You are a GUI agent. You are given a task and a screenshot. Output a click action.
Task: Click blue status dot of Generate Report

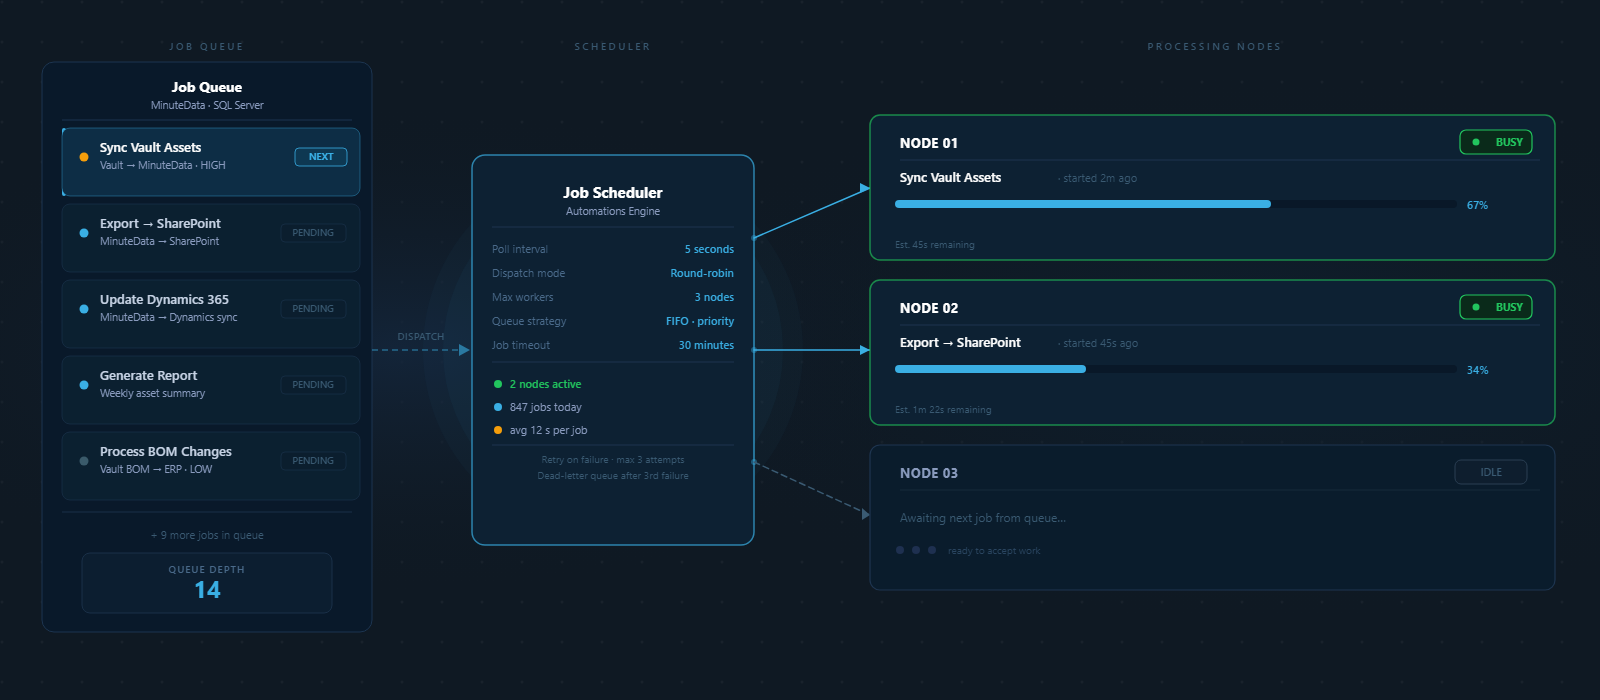(x=84, y=385)
